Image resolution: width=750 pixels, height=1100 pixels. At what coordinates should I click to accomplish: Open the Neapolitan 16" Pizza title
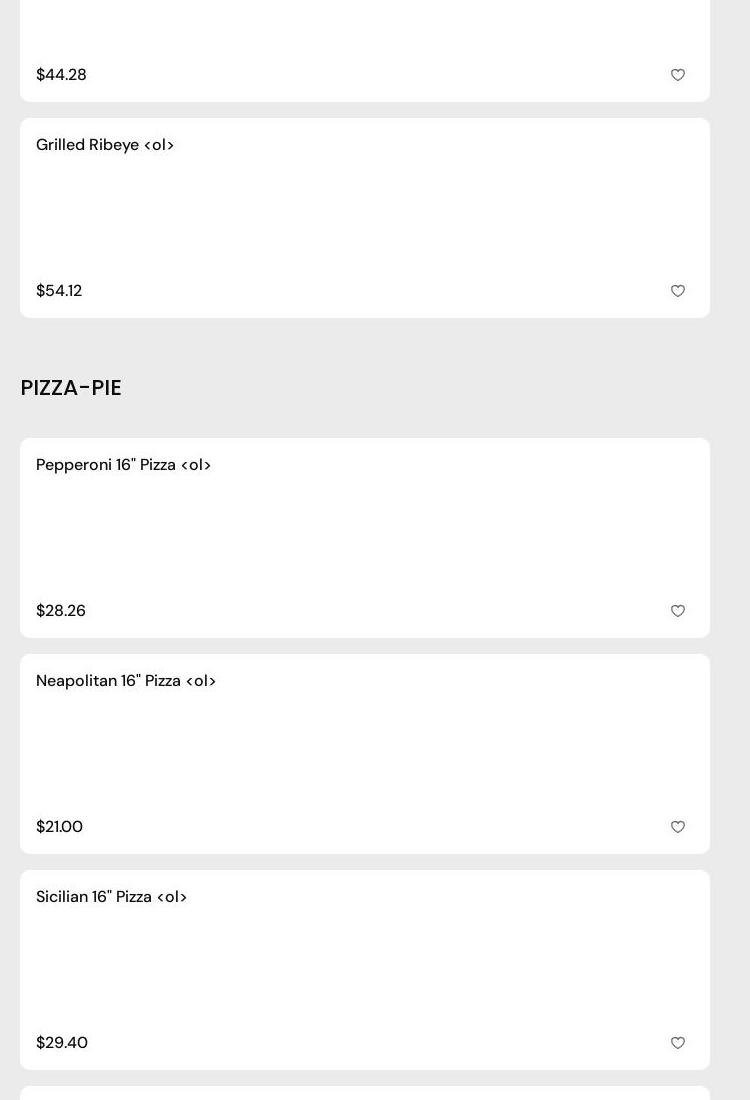[126, 681]
